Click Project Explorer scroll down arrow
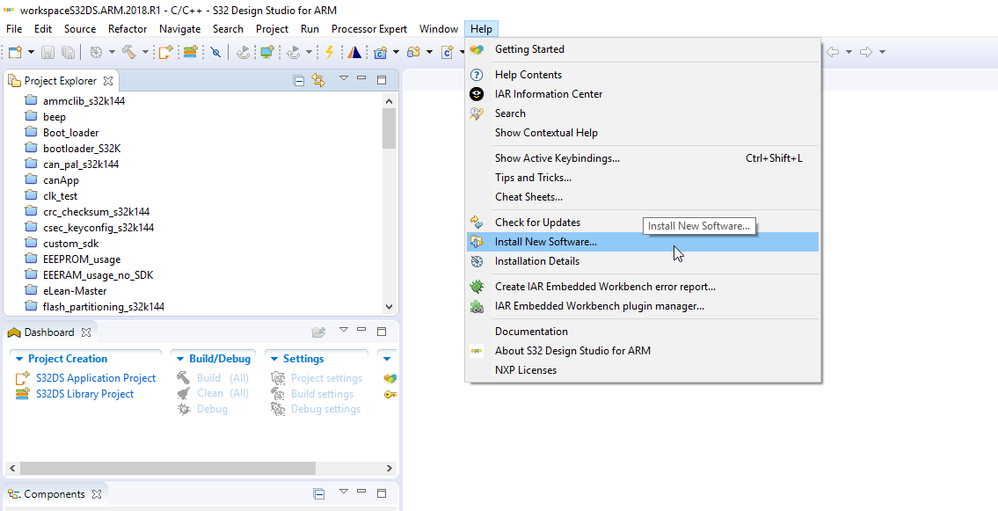 390,307
